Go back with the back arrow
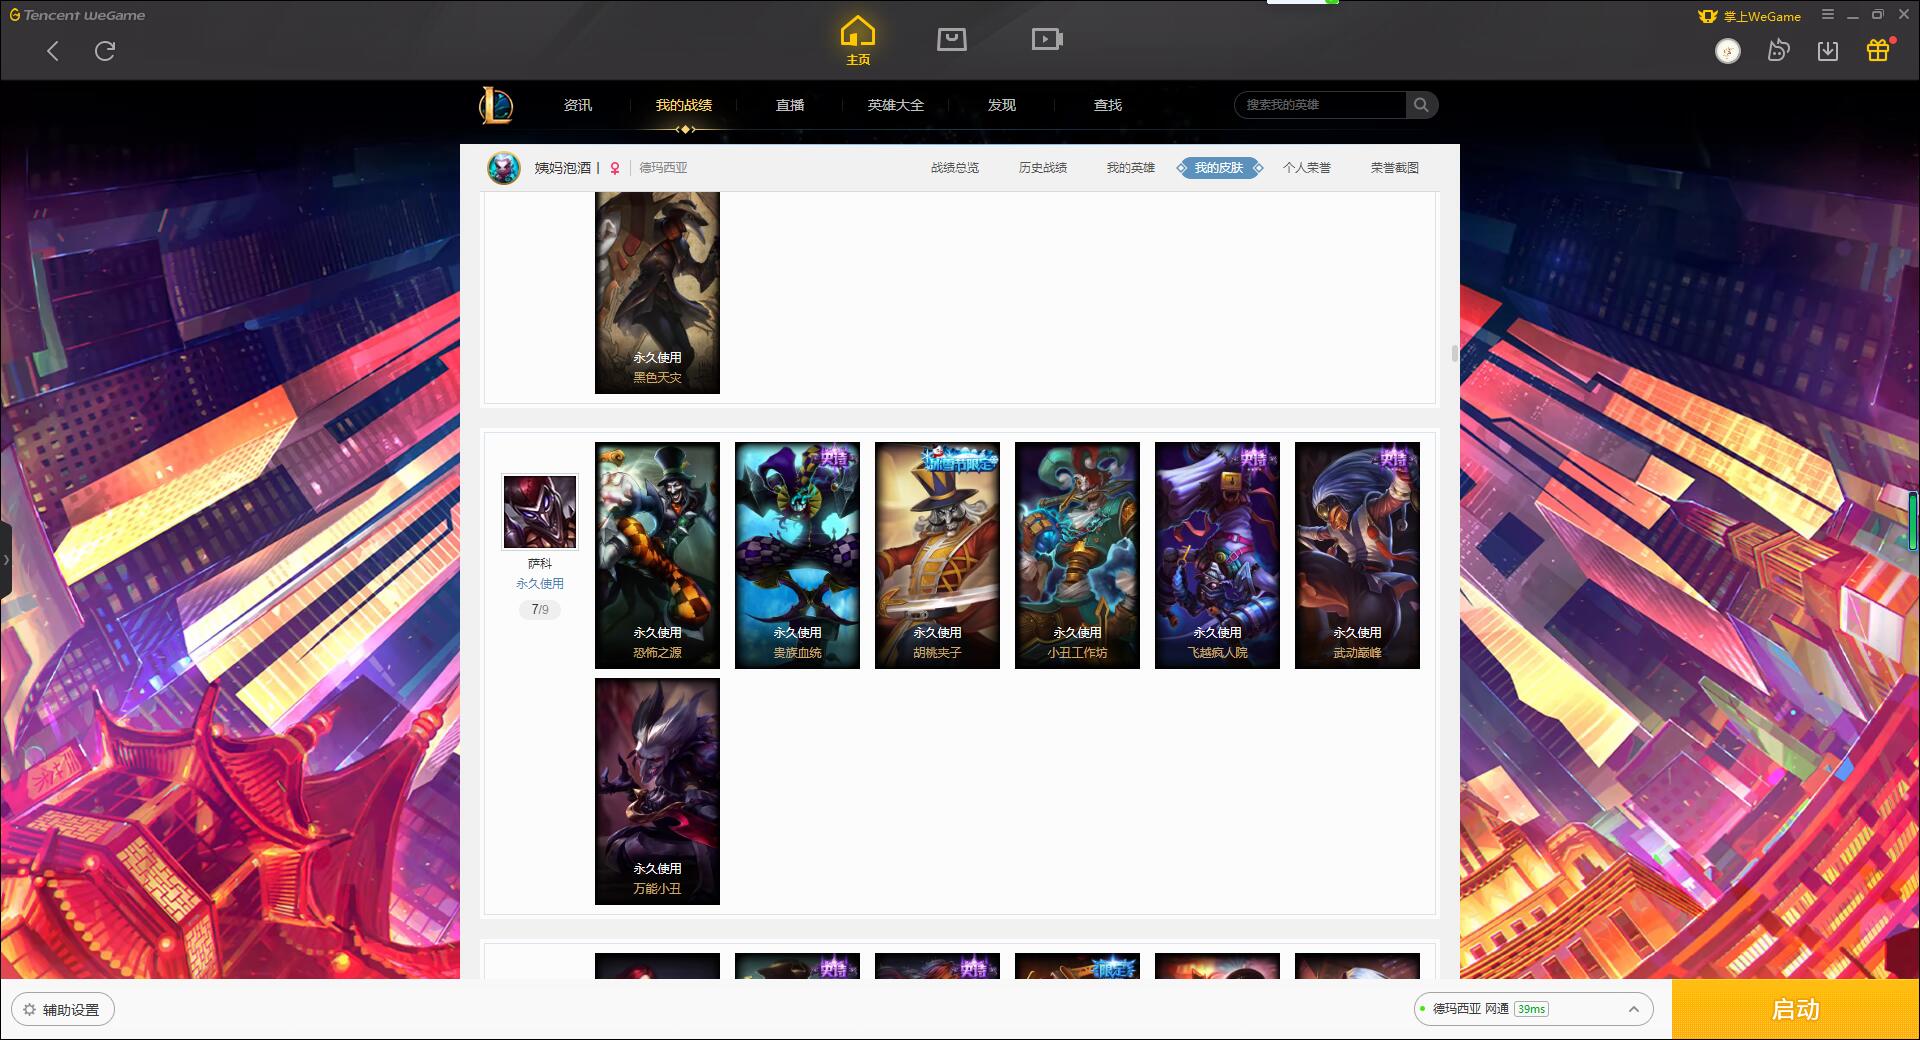The height and width of the screenshot is (1040, 1920). pyautogui.click(x=53, y=51)
